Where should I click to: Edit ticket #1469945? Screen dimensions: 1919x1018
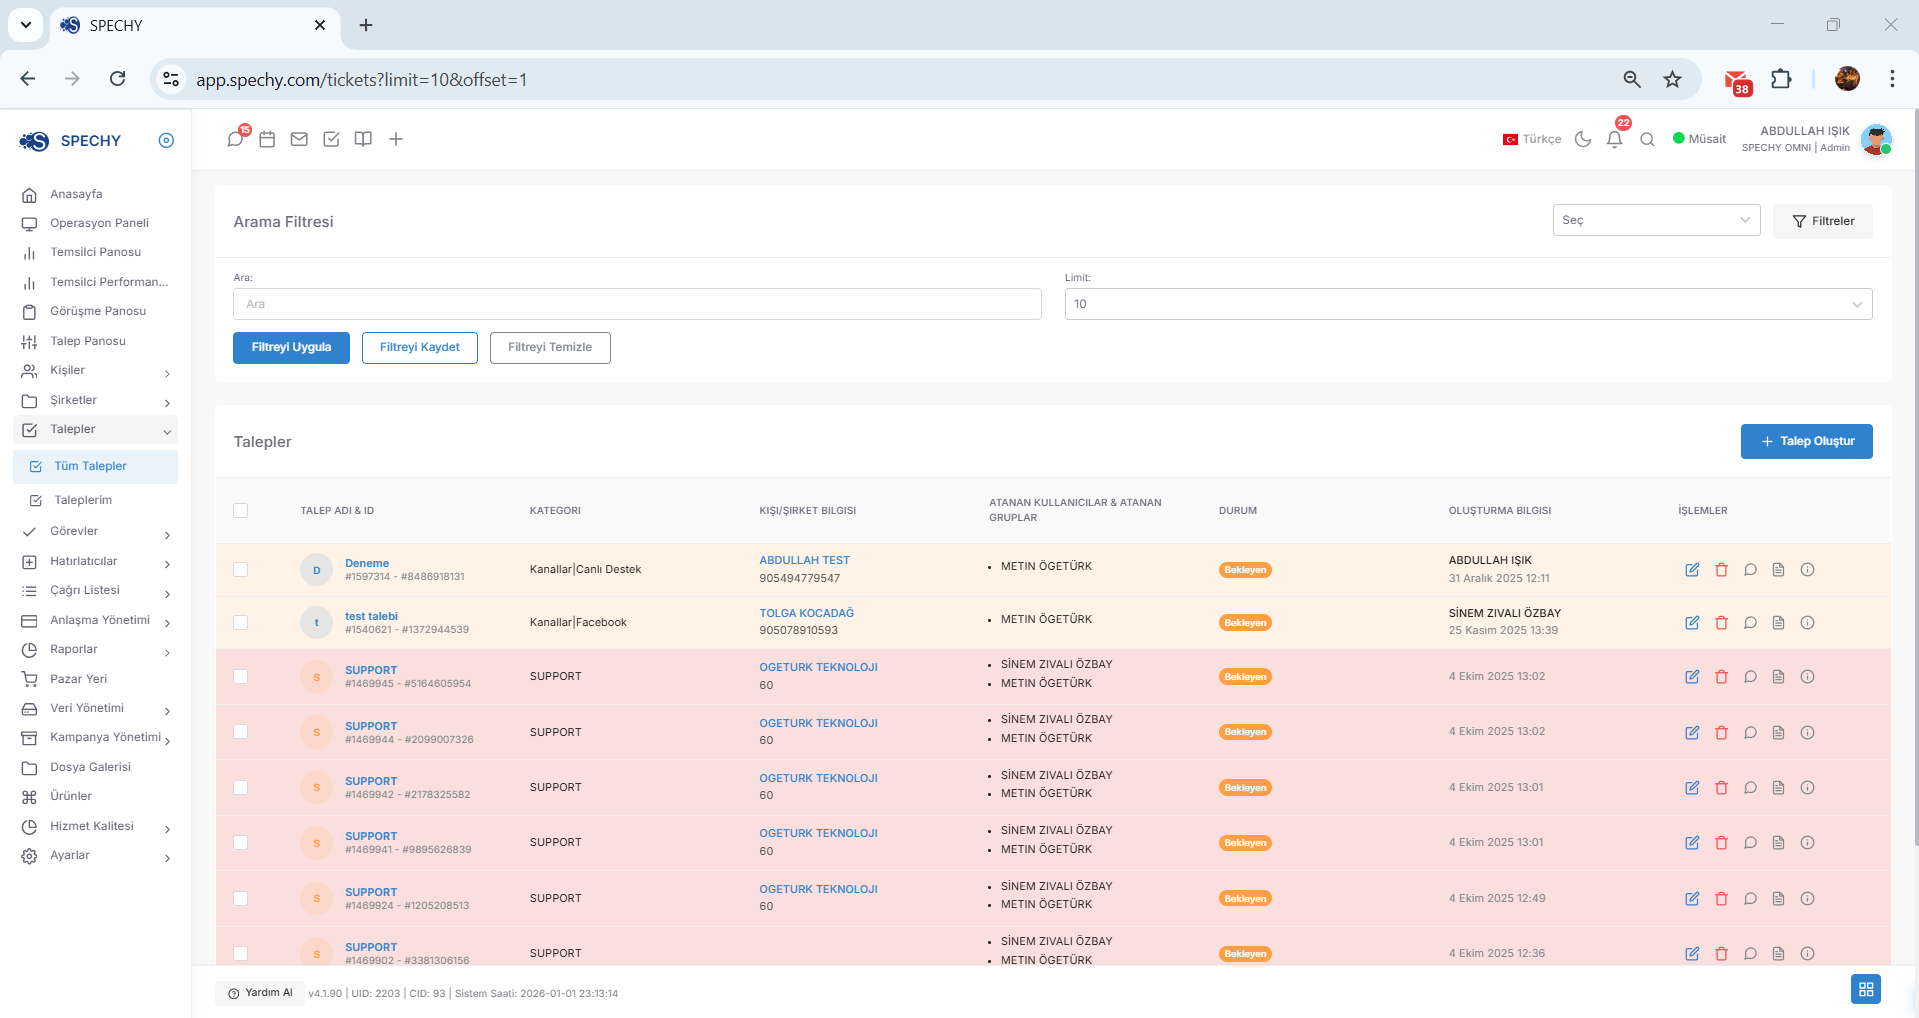[1692, 677]
